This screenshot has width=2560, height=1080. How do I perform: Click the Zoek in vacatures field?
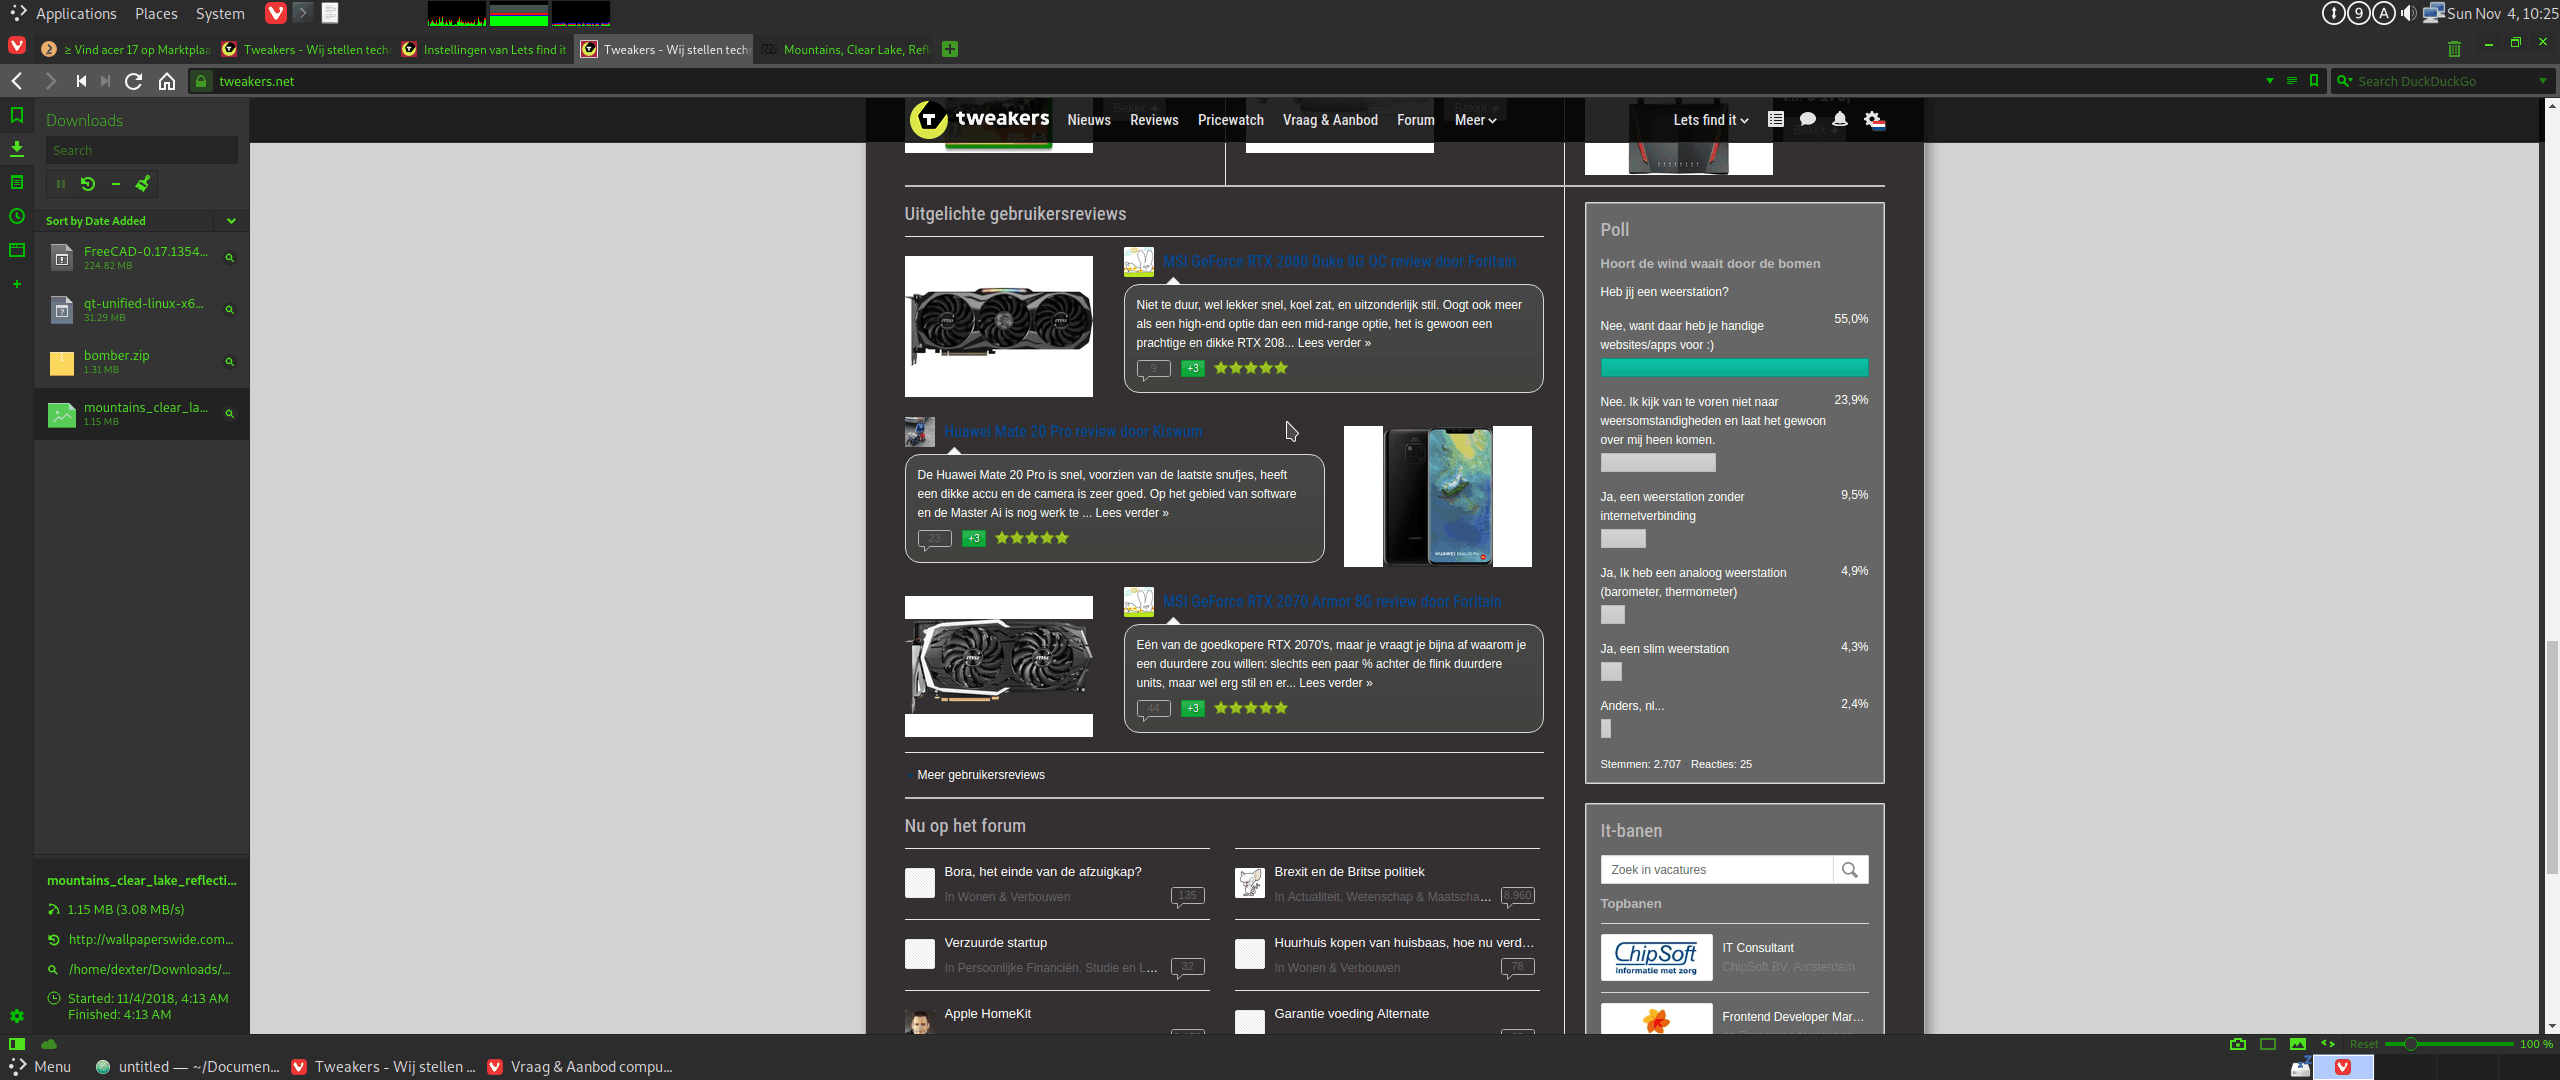[1716, 870]
